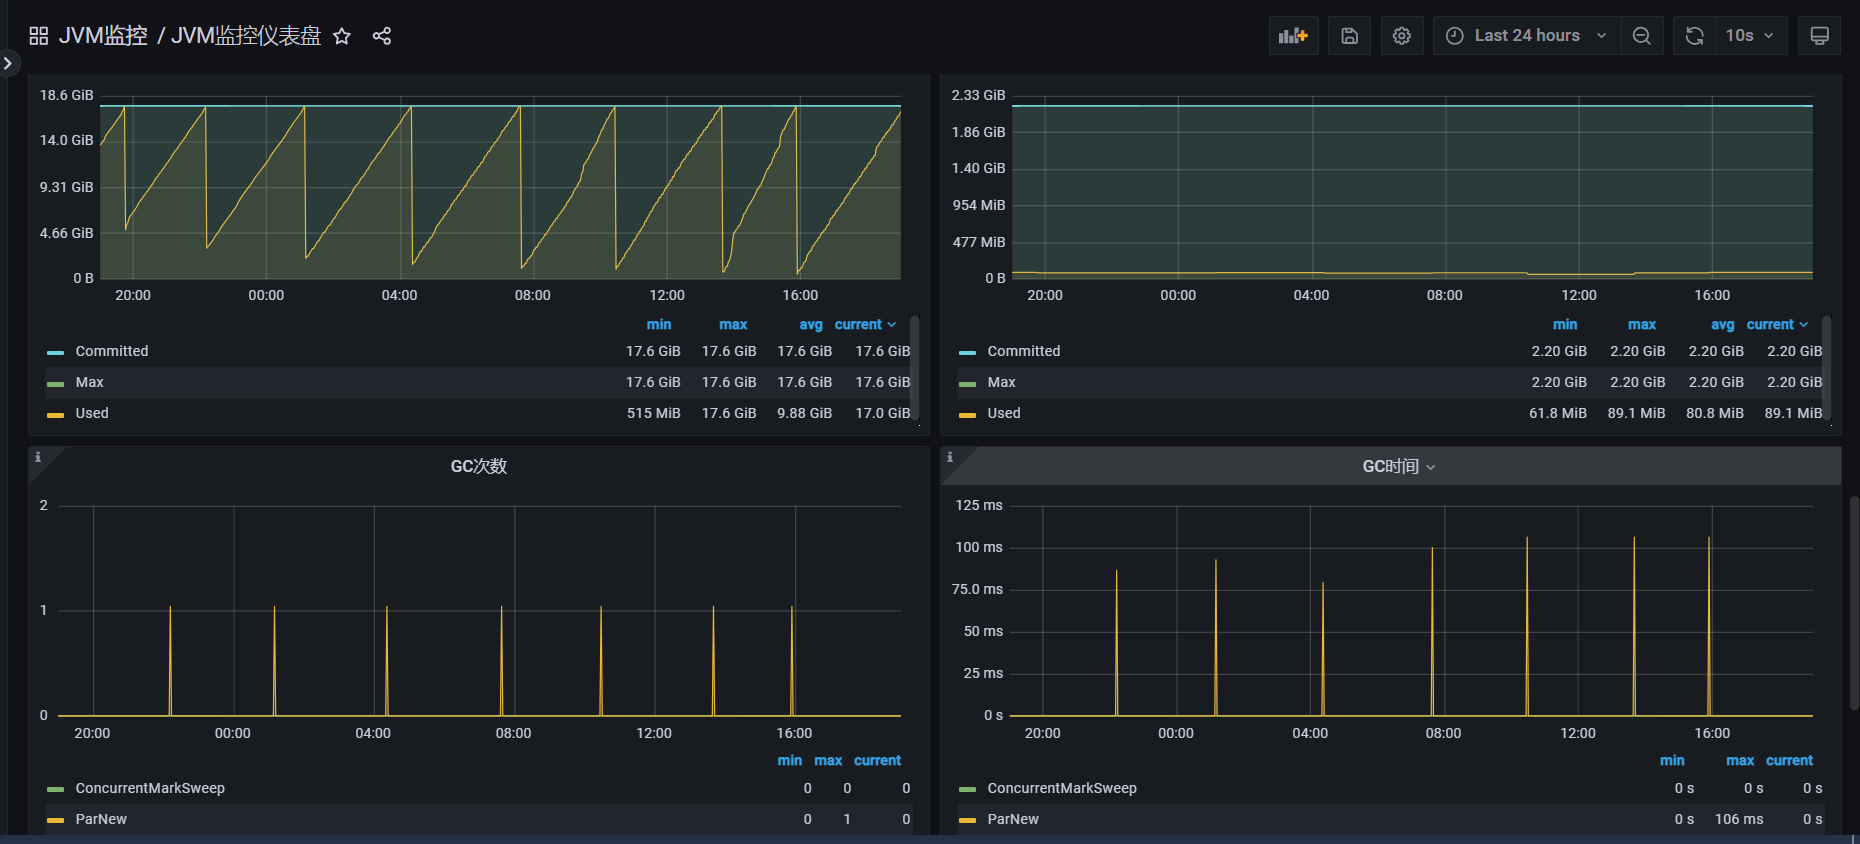Click the 106 ms ParNew max value

tap(1739, 820)
